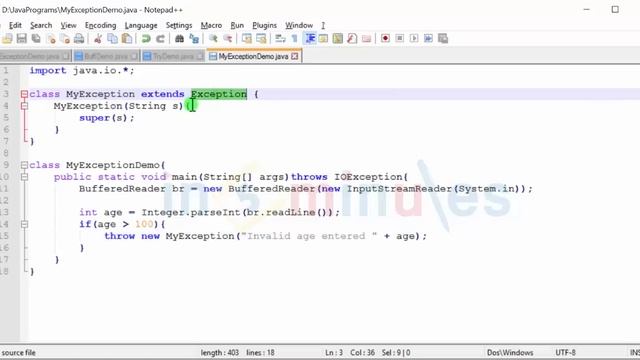This screenshot has width=640, height=360.
Task: Click the Redo toolbar icon
Action: coord(160,39)
